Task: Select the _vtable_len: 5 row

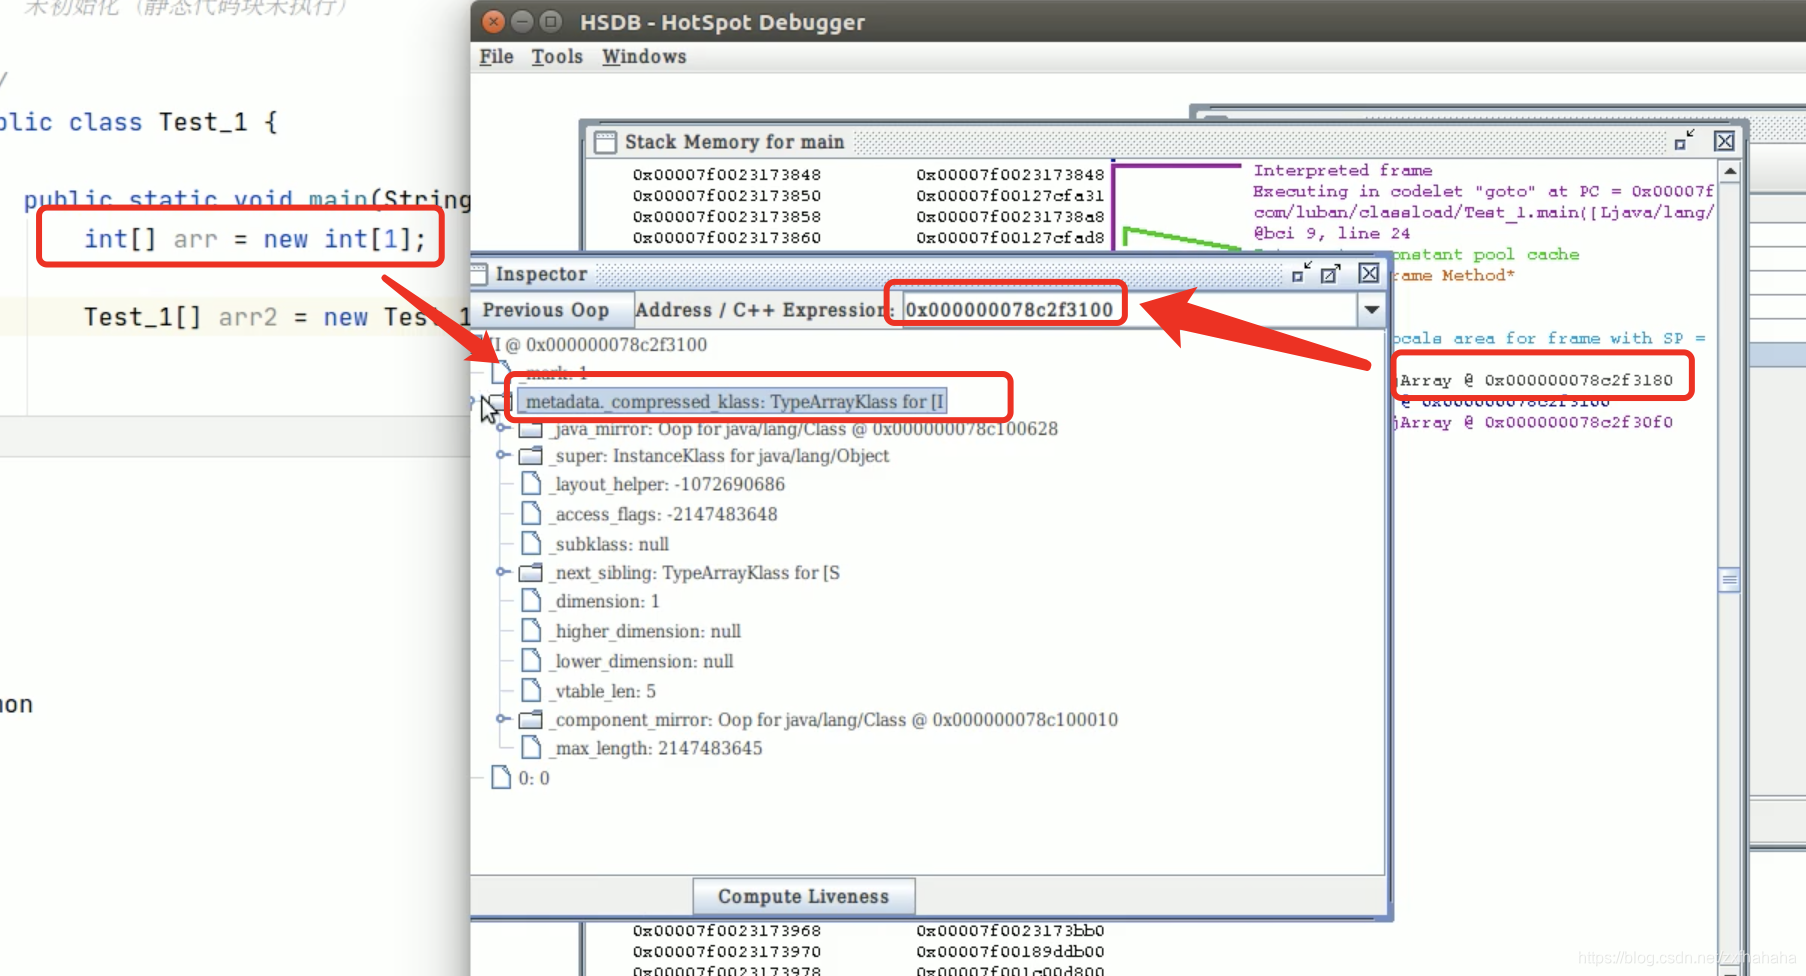Action: (604, 691)
